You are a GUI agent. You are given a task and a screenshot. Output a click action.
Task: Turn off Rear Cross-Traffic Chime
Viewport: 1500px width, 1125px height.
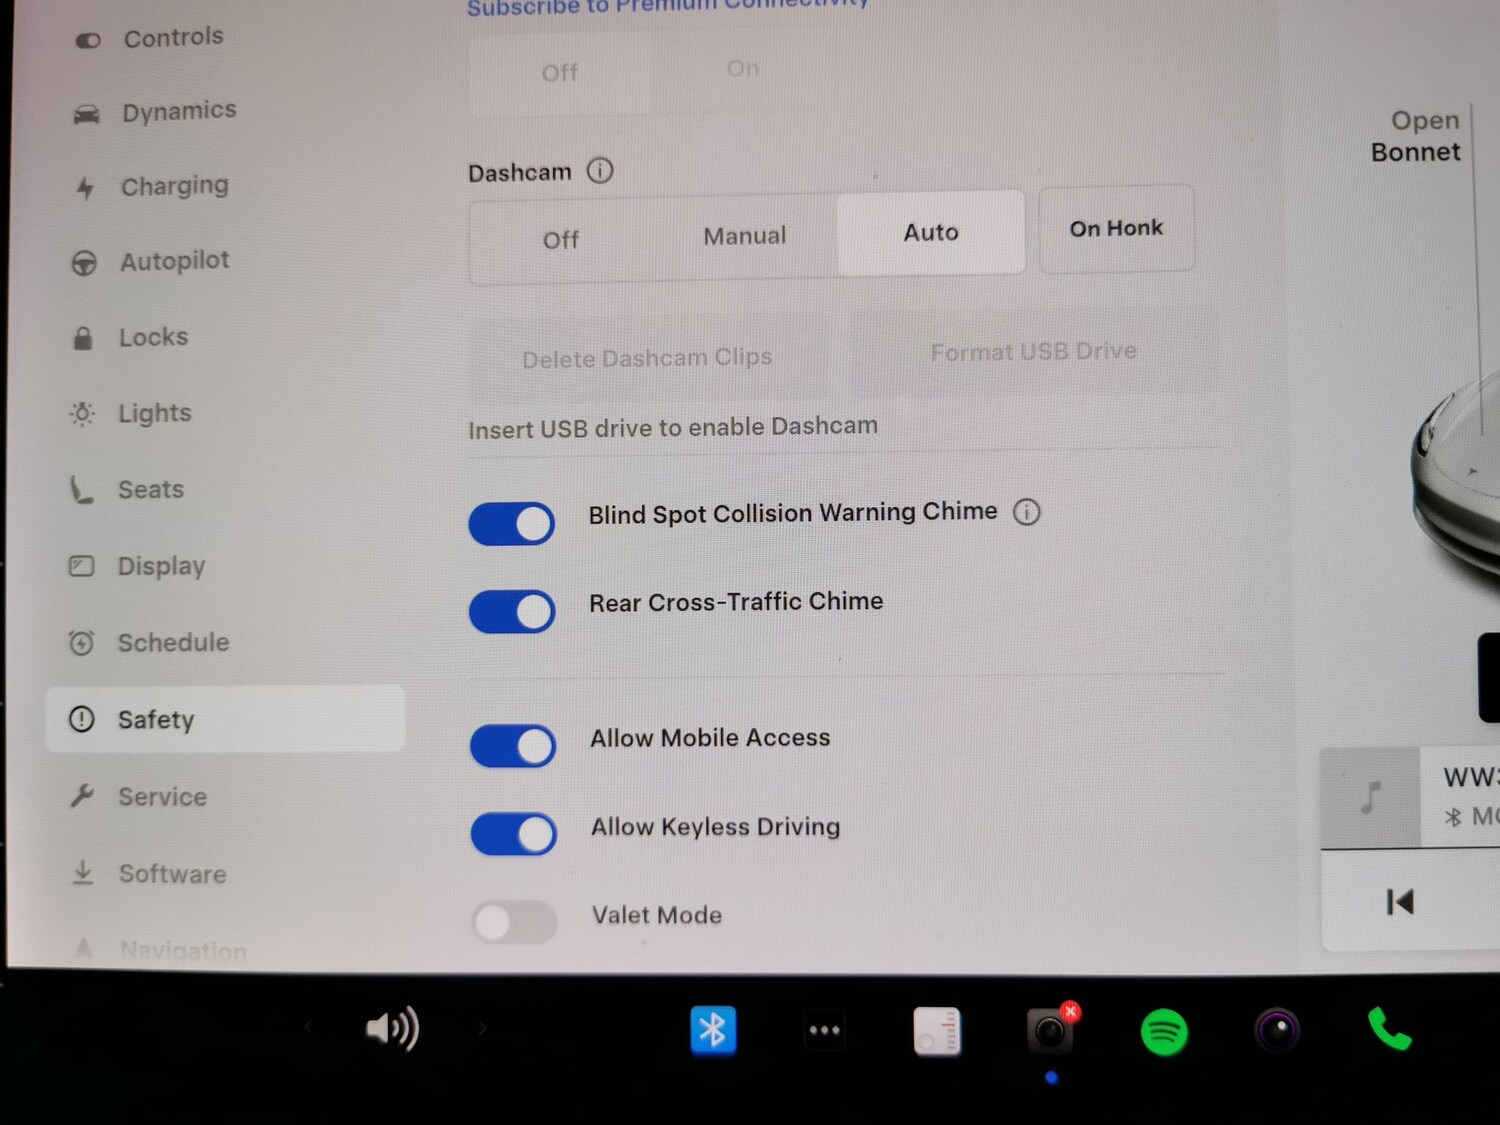(x=512, y=611)
